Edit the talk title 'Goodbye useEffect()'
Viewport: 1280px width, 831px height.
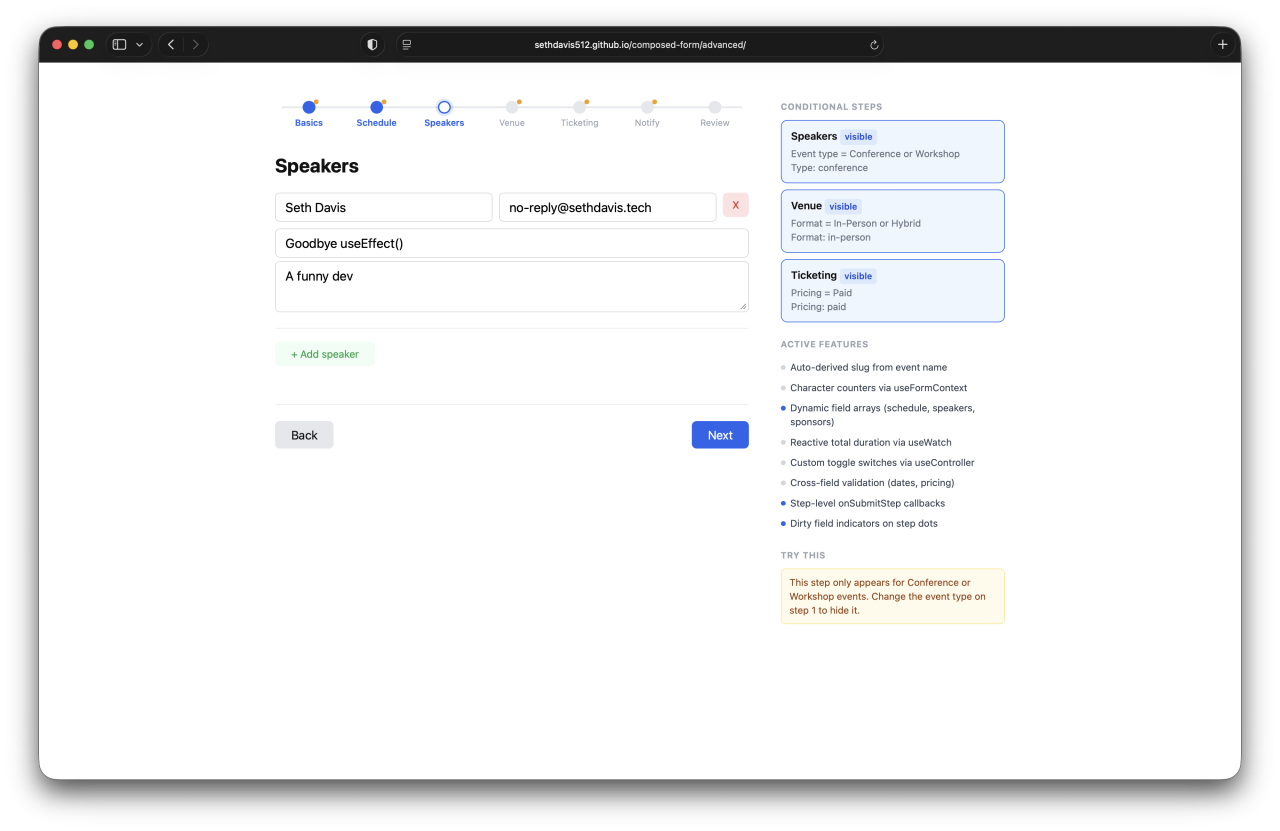coord(512,243)
